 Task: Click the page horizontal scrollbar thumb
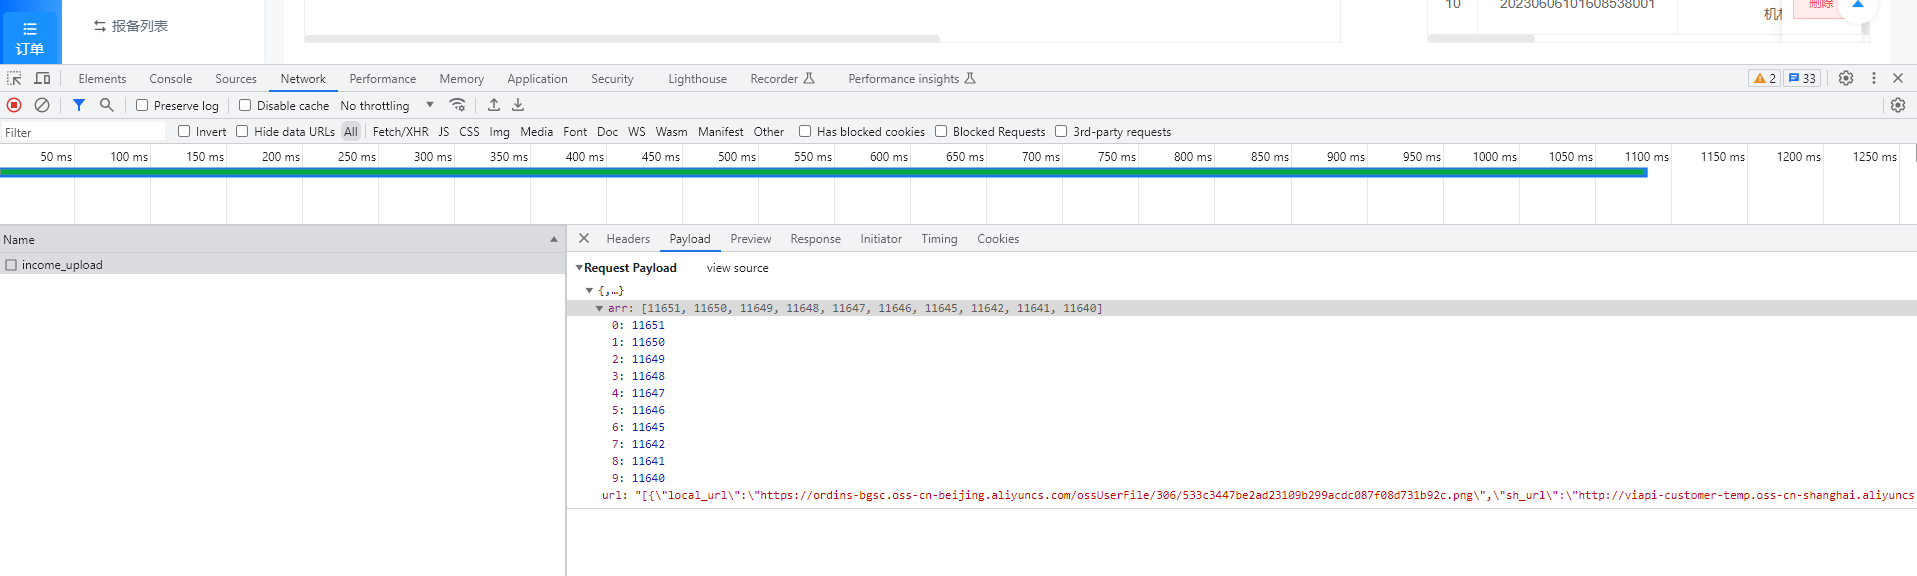(x=622, y=39)
